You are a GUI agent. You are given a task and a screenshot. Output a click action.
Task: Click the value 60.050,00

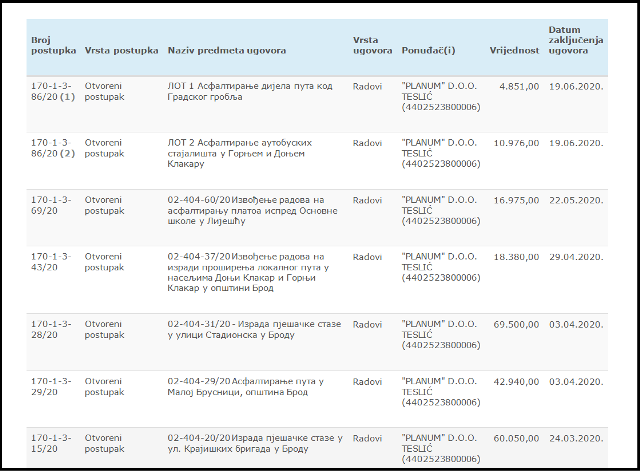(x=516, y=438)
